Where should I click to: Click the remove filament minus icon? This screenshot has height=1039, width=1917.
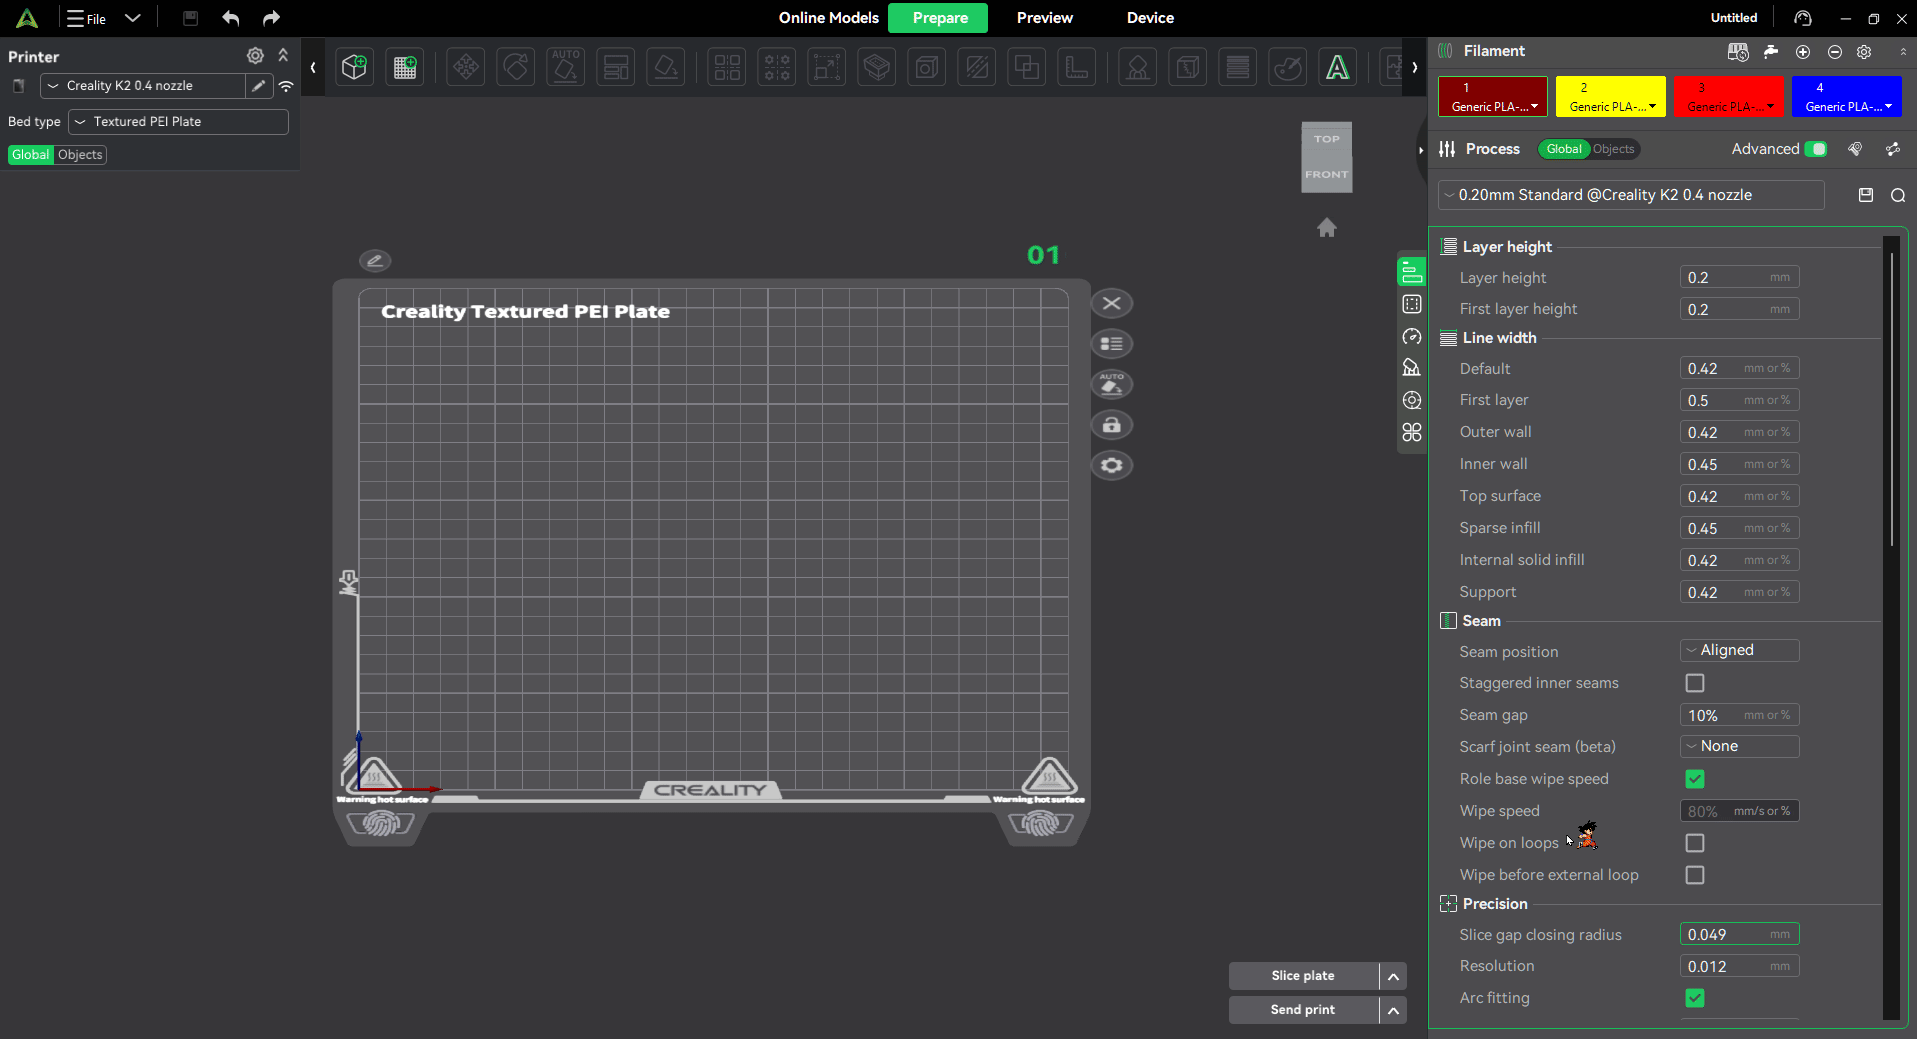[x=1834, y=52]
